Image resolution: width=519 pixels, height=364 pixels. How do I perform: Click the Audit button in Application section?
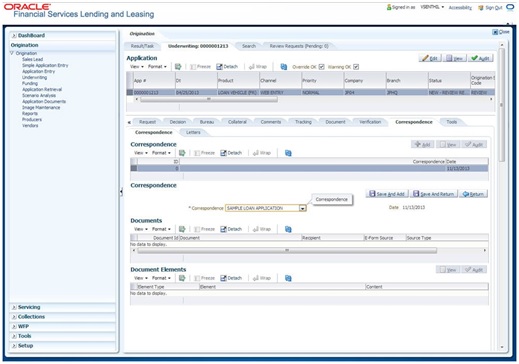[x=480, y=58]
